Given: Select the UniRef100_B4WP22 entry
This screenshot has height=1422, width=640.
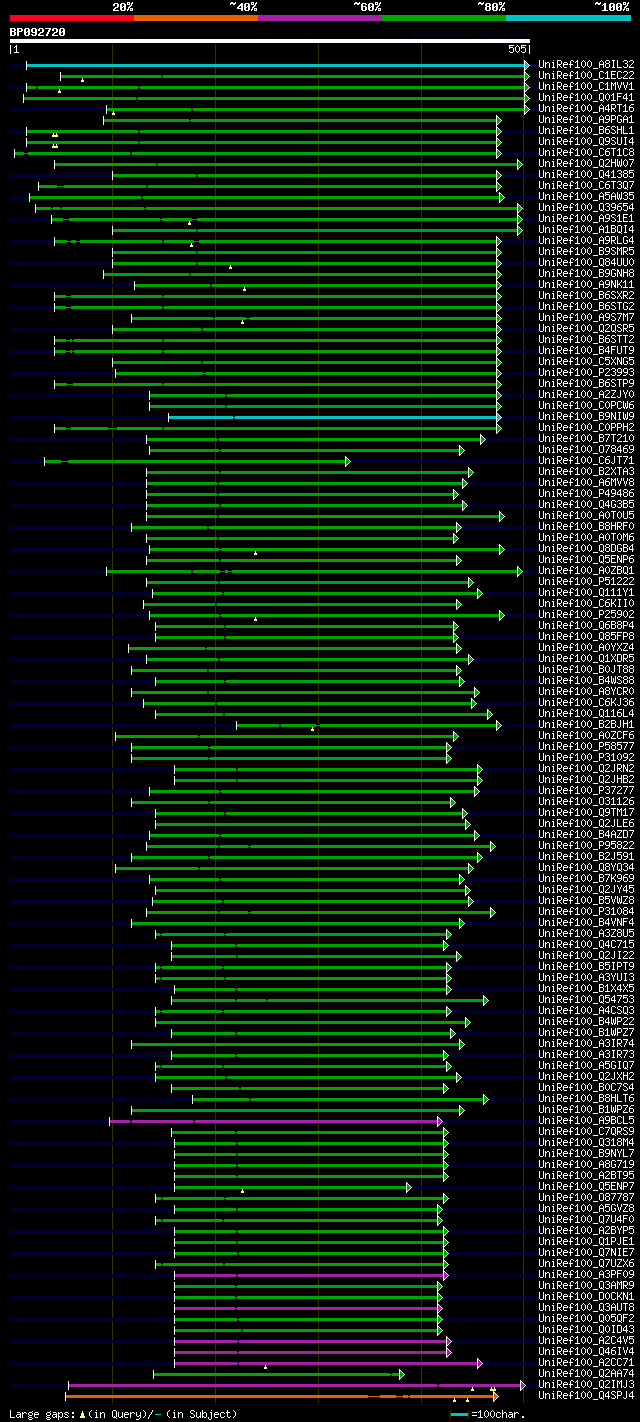Looking at the screenshot, I should click(x=586, y=1022).
